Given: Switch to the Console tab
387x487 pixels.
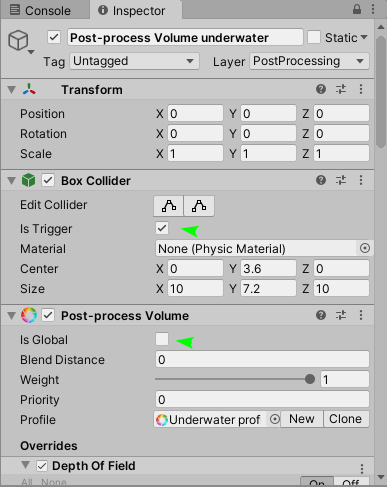Looking at the screenshot, I should (x=40, y=10).
